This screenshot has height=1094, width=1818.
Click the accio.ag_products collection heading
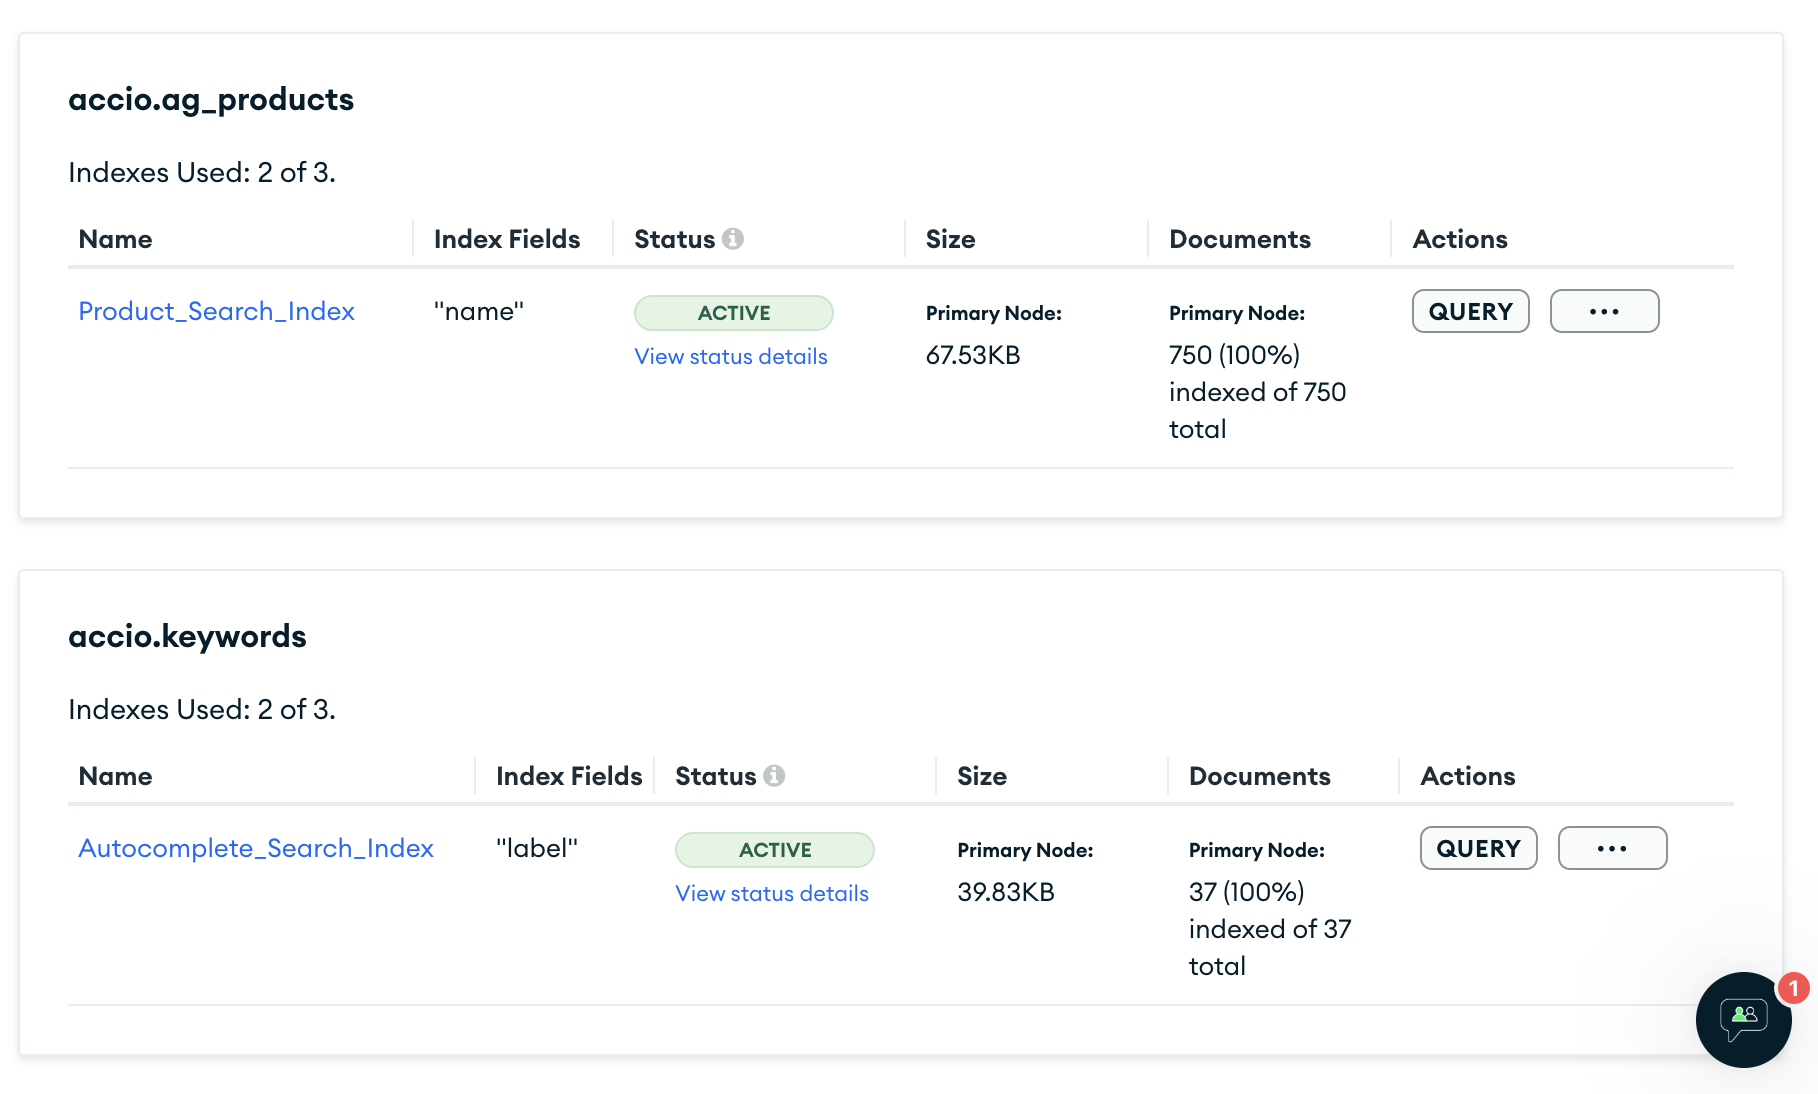click(x=211, y=99)
